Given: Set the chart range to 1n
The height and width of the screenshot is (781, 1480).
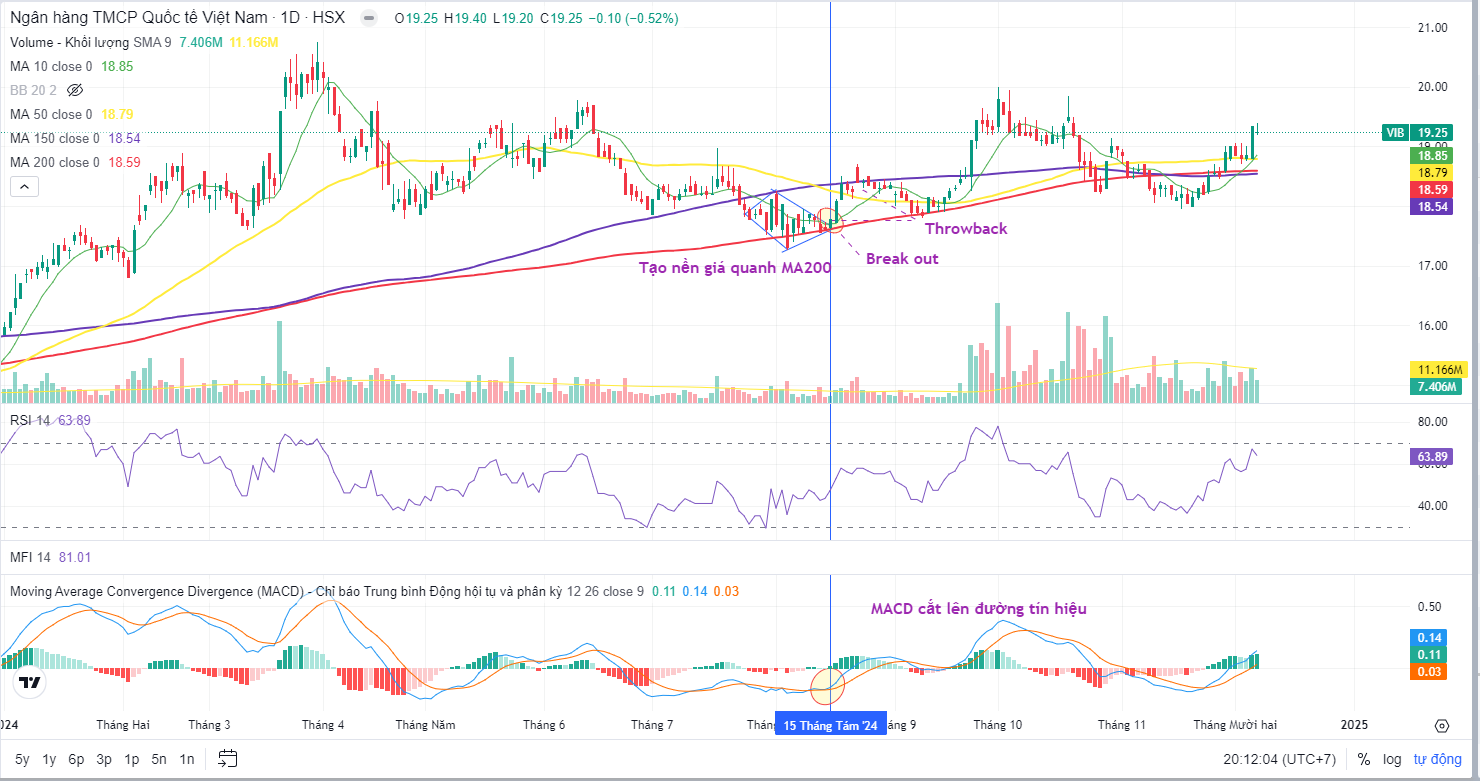Looking at the screenshot, I should 187,759.
